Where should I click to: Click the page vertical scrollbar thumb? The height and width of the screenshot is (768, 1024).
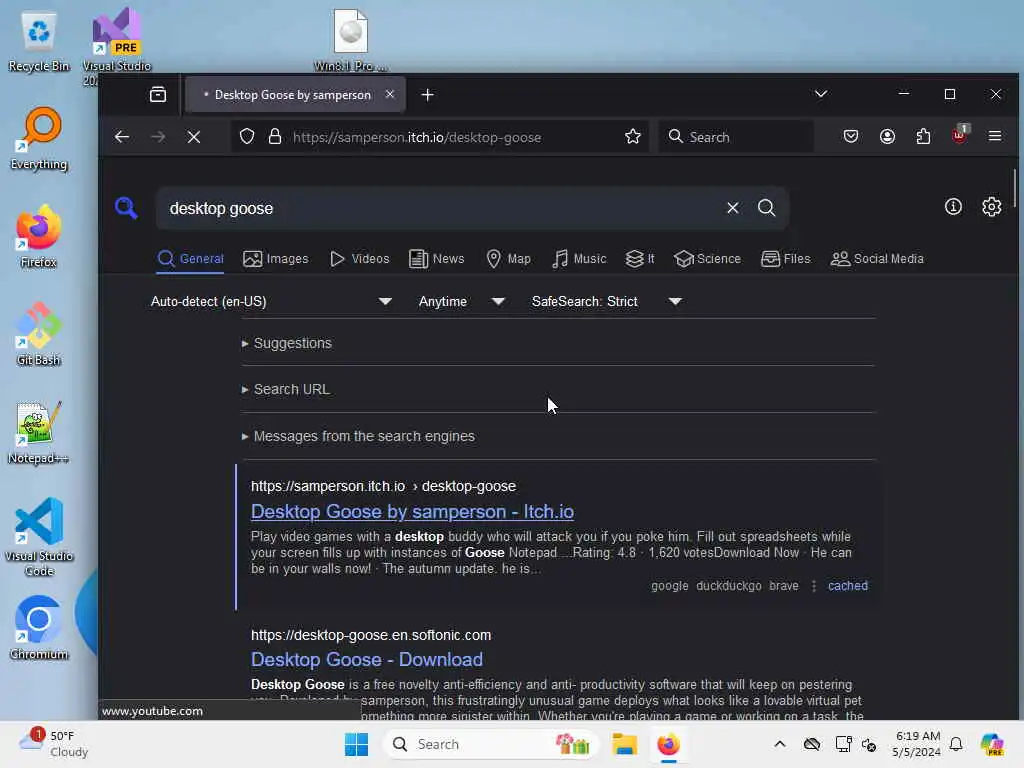(x=1015, y=188)
